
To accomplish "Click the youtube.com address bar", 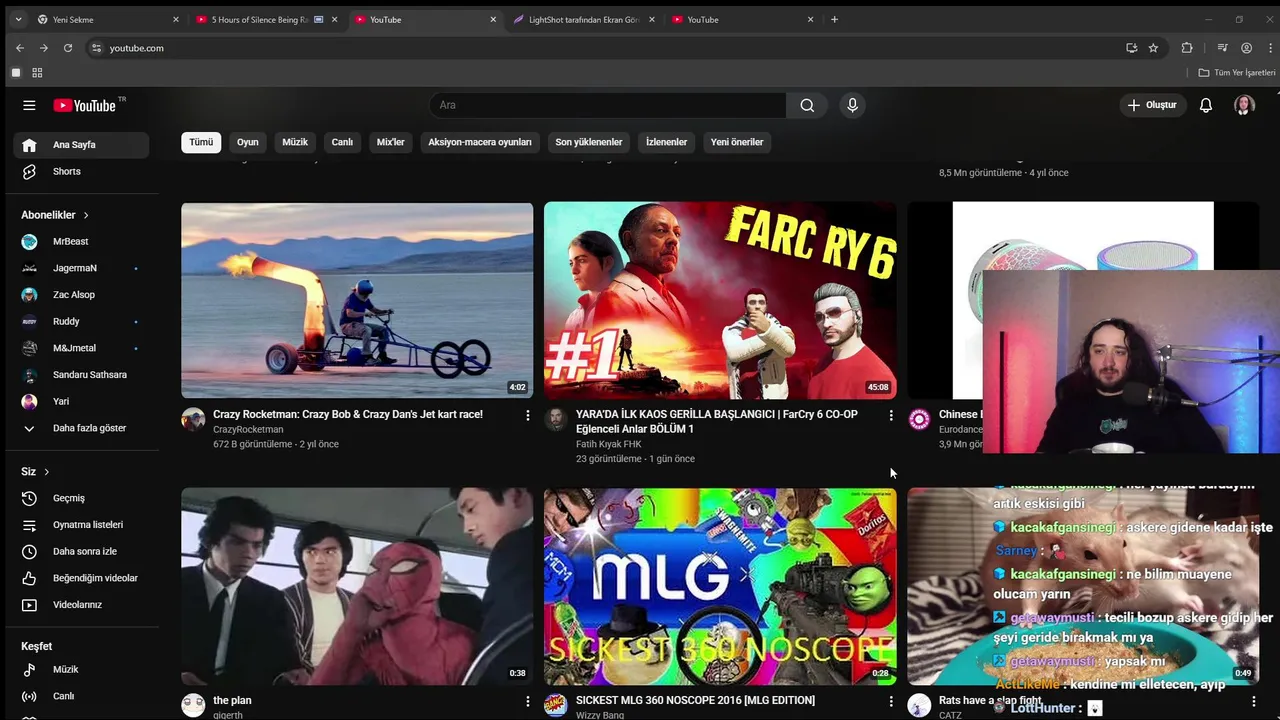I will point(600,48).
